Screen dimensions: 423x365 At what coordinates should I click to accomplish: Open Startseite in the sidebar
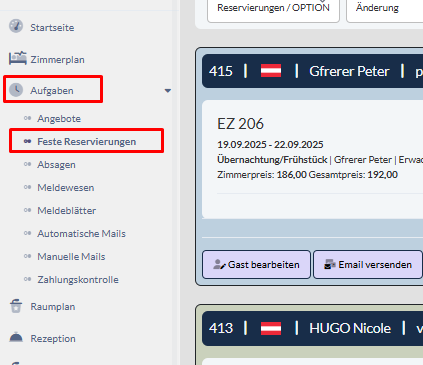tap(52, 27)
